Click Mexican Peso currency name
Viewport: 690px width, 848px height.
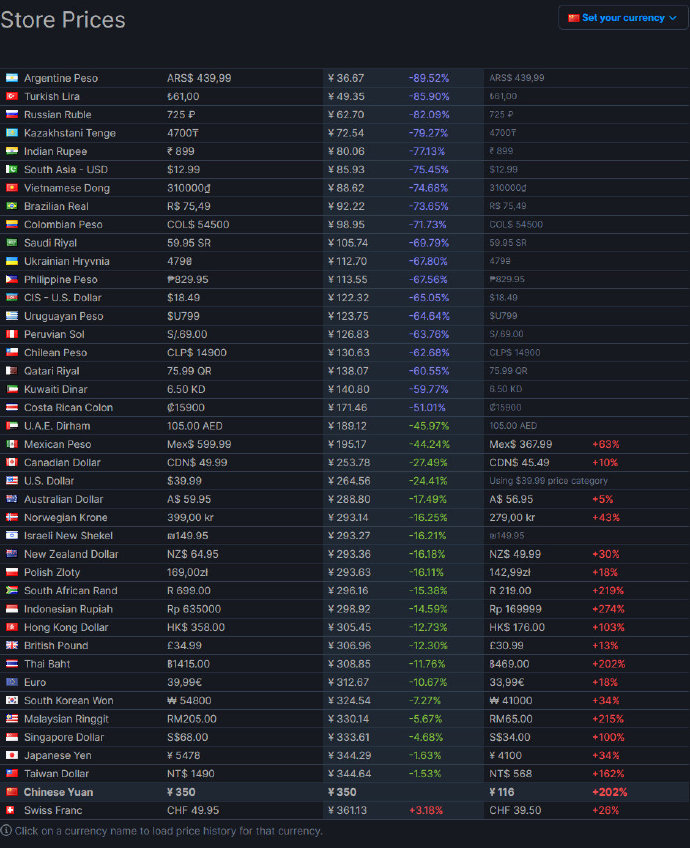coord(57,444)
